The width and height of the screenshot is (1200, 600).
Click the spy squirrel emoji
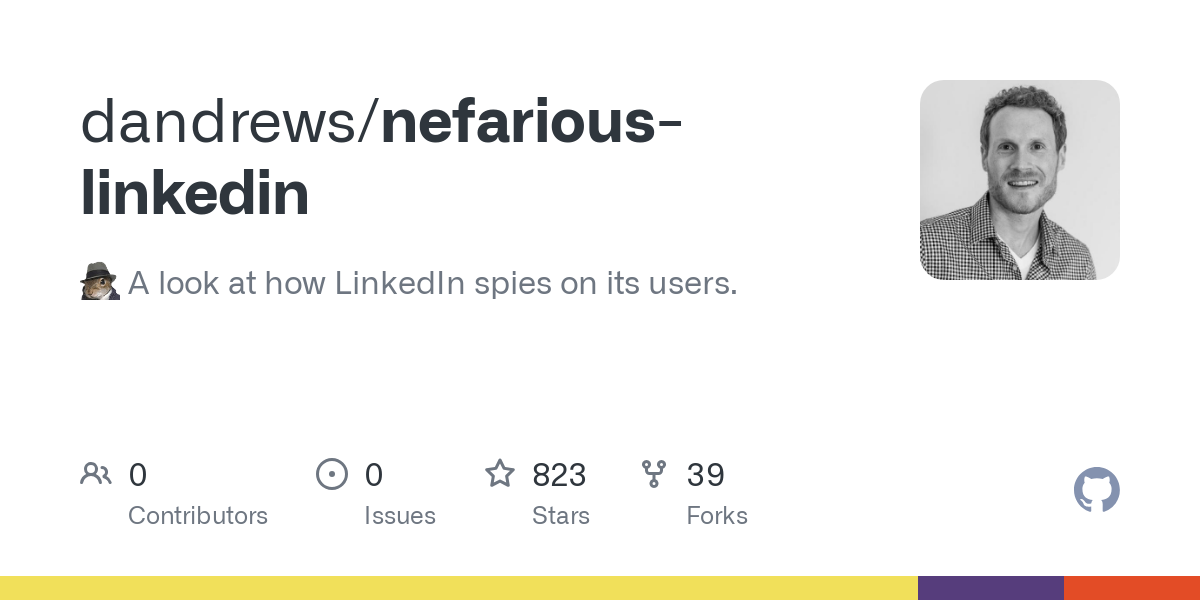pyautogui.click(x=99, y=282)
